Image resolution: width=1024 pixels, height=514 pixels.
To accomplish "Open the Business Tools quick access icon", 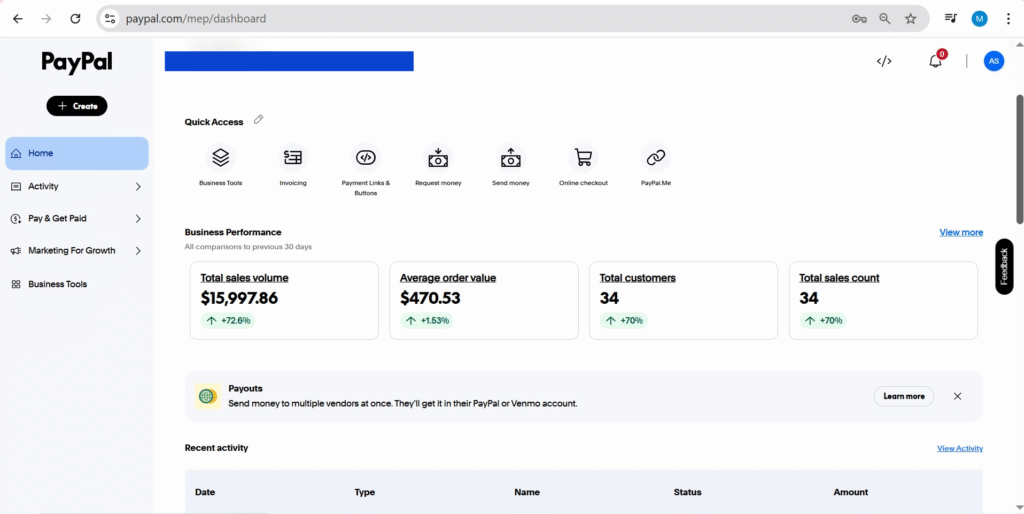I will click(220, 158).
